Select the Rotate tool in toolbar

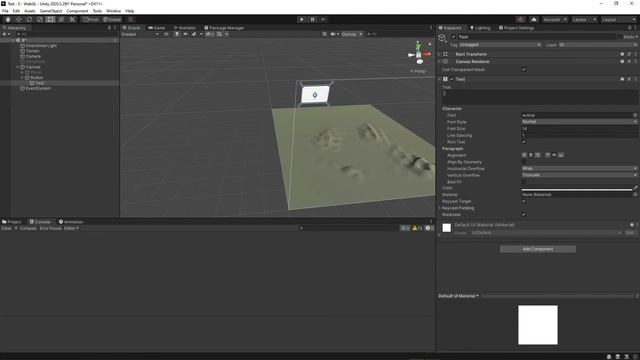[29, 19]
